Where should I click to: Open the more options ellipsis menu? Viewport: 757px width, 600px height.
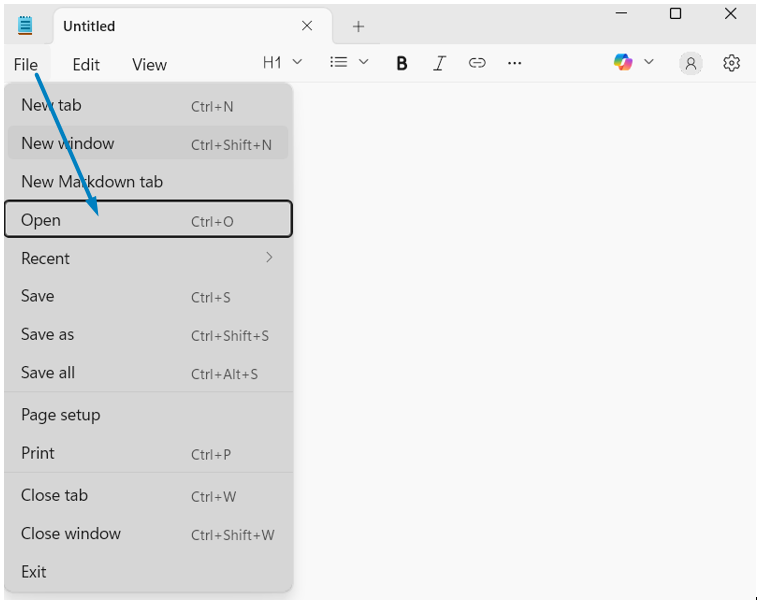[515, 63]
